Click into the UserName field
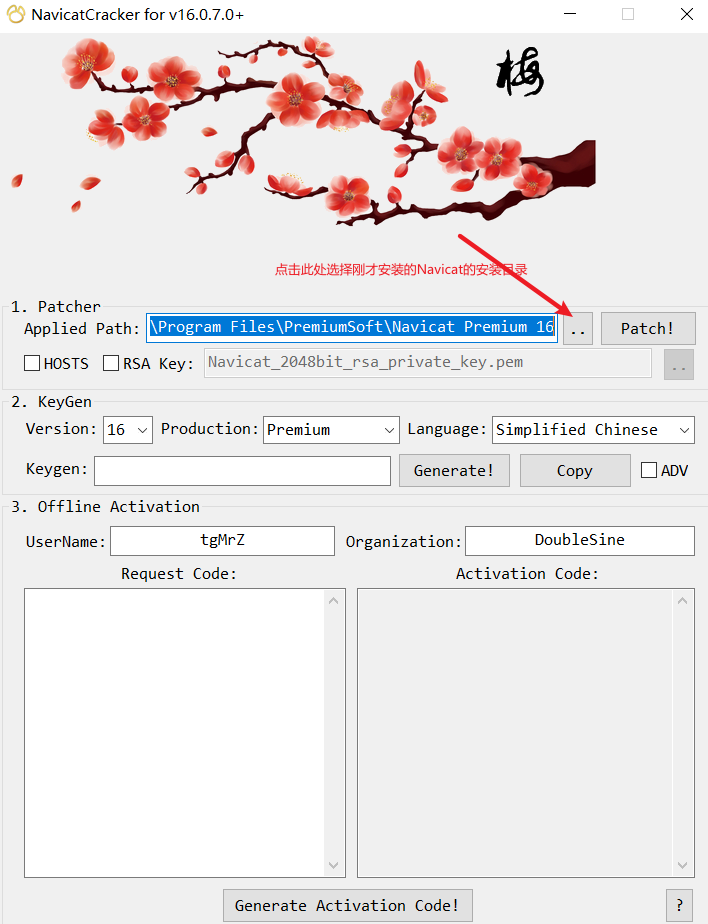This screenshot has height=924, width=708. click(x=222, y=541)
